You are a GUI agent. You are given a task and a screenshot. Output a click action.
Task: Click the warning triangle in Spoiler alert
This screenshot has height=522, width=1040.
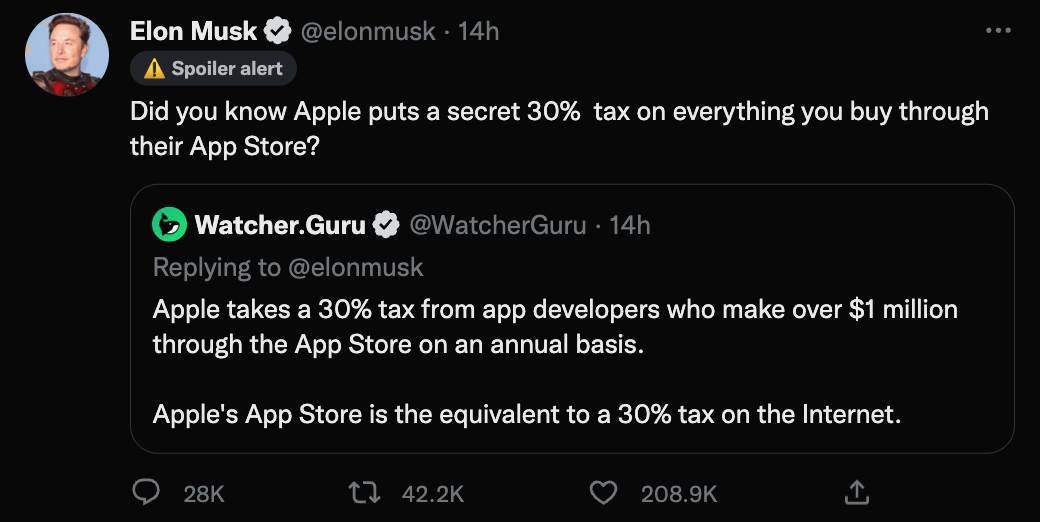[x=154, y=69]
